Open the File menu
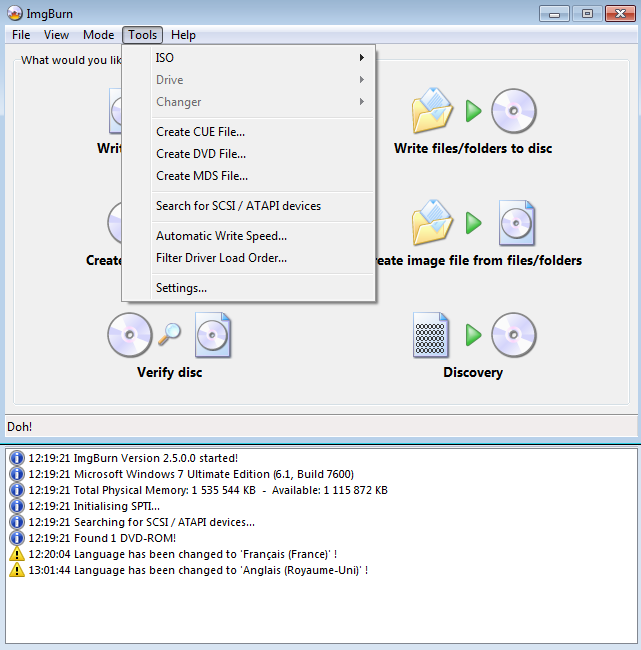The image size is (641, 650). [x=21, y=35]
